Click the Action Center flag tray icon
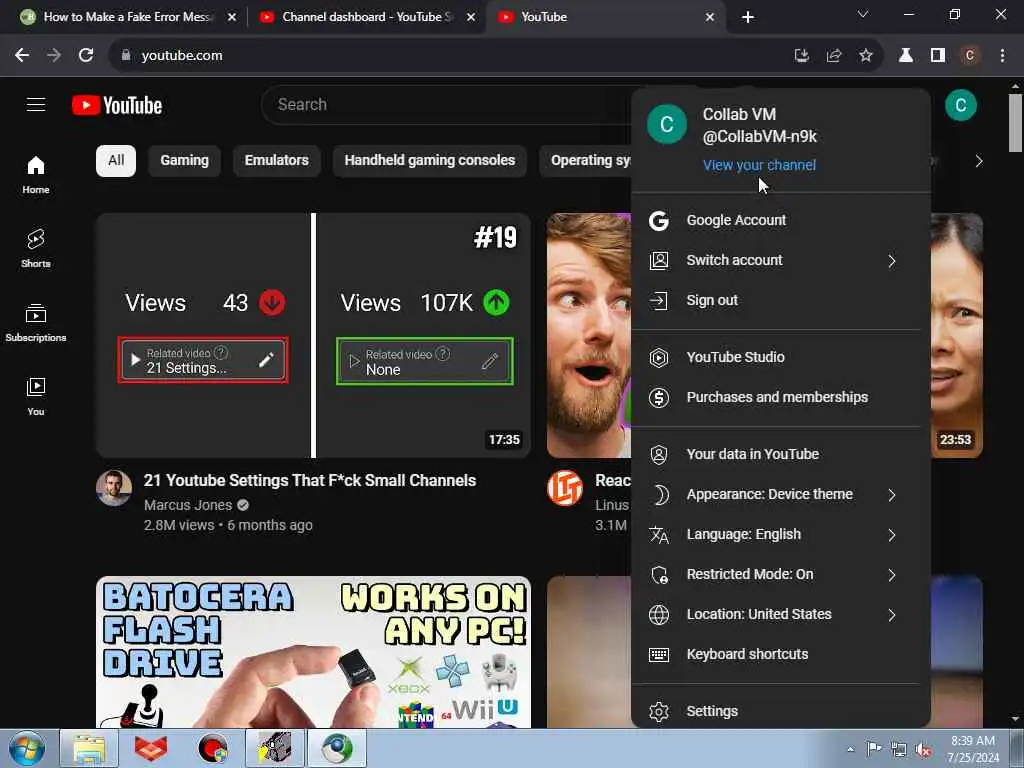 [x=873, y=749]
